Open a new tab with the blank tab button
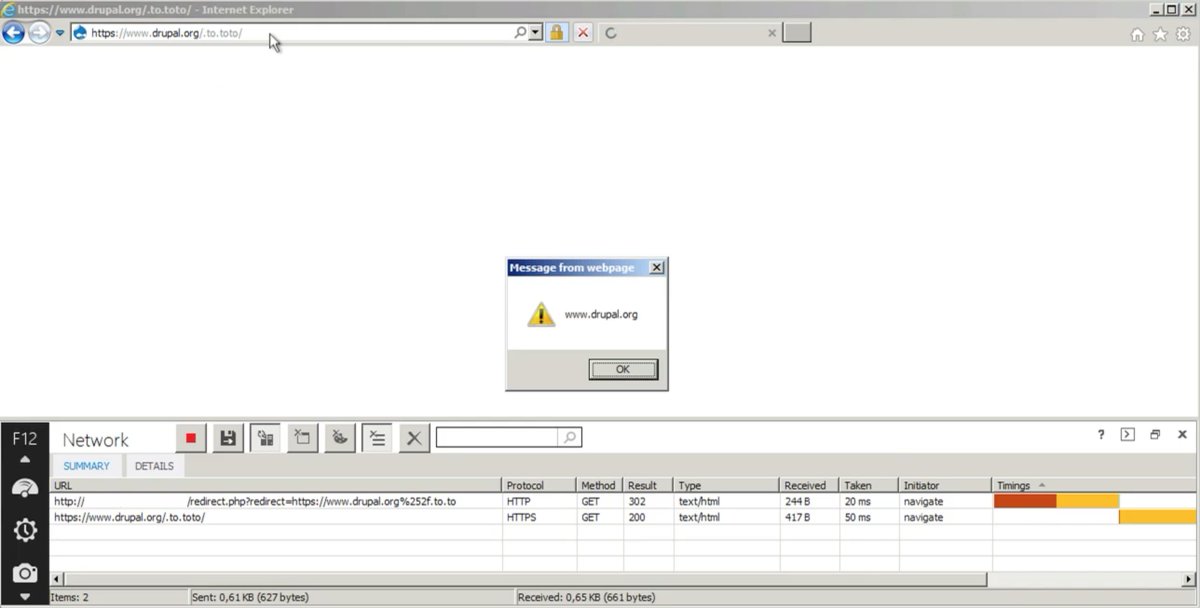The height and width of the screenshot is (608, 1200). coord(797,33)
